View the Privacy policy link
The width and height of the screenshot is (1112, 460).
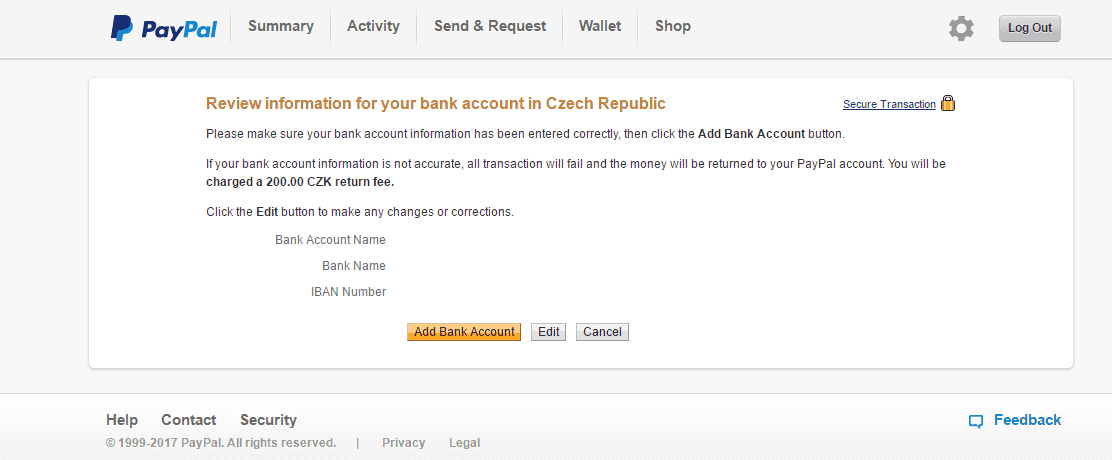click(404, 443)
